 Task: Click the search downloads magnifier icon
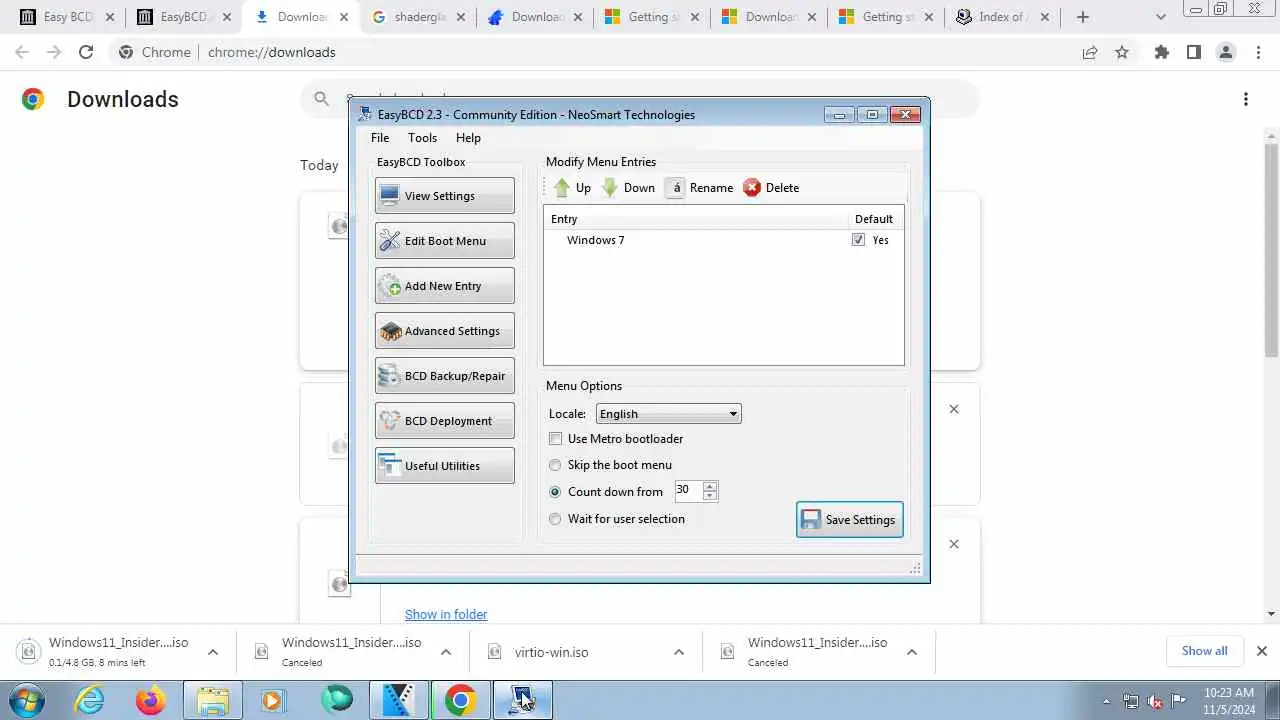(321, 98)
